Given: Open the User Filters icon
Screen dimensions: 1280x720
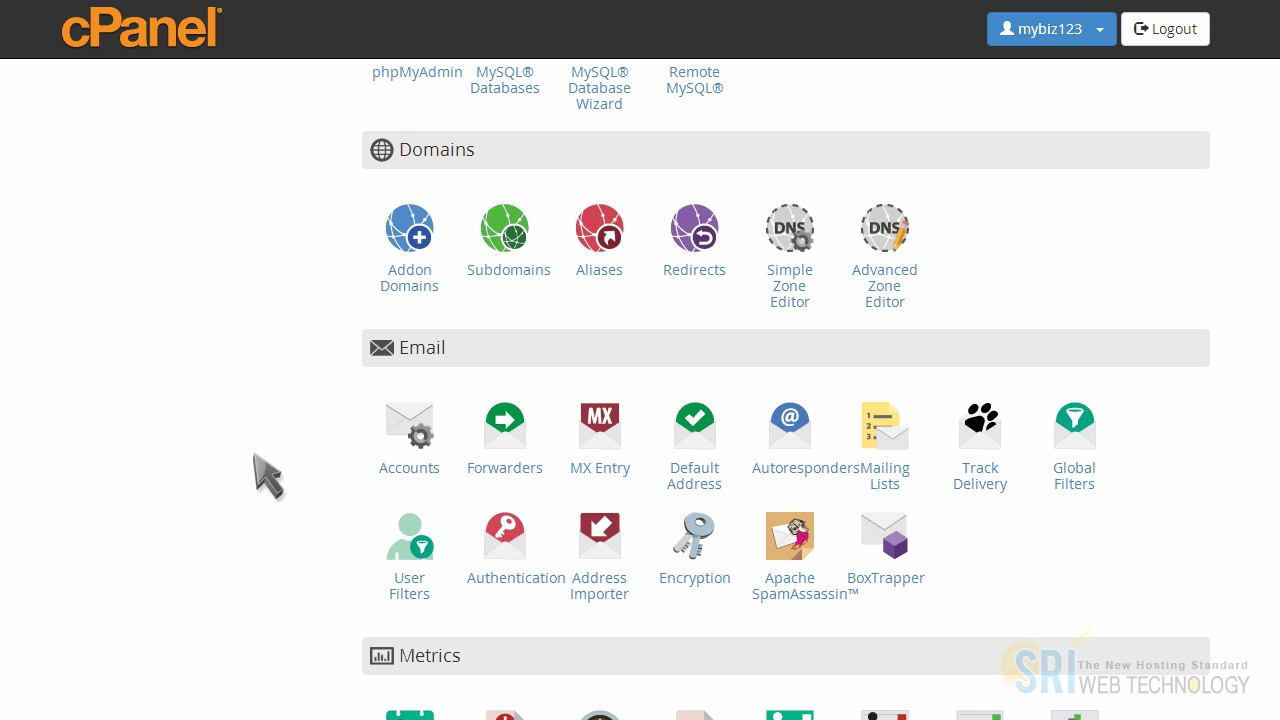Looking at the screenshot, I should pyautogui.click(x=409, y=537).
